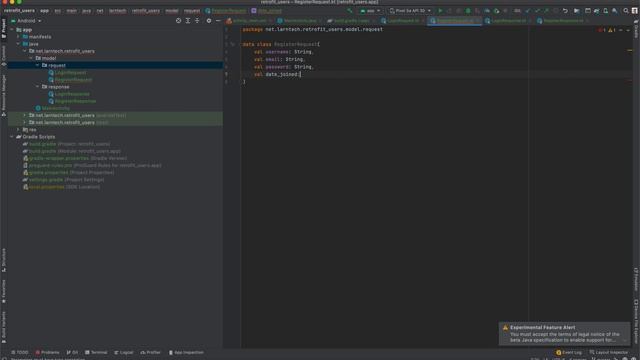Open the Project tool window sidebar button

[4, 28]
